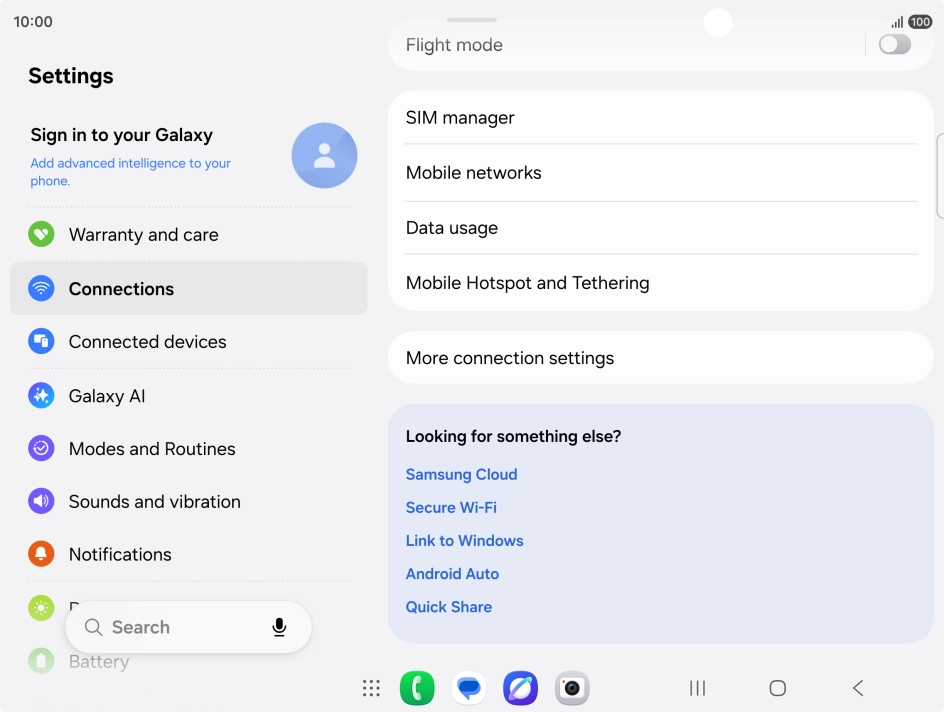The width and height of the screenshot is (944, 712).
Task: Open Notifications settings
Action: (188, 554)
